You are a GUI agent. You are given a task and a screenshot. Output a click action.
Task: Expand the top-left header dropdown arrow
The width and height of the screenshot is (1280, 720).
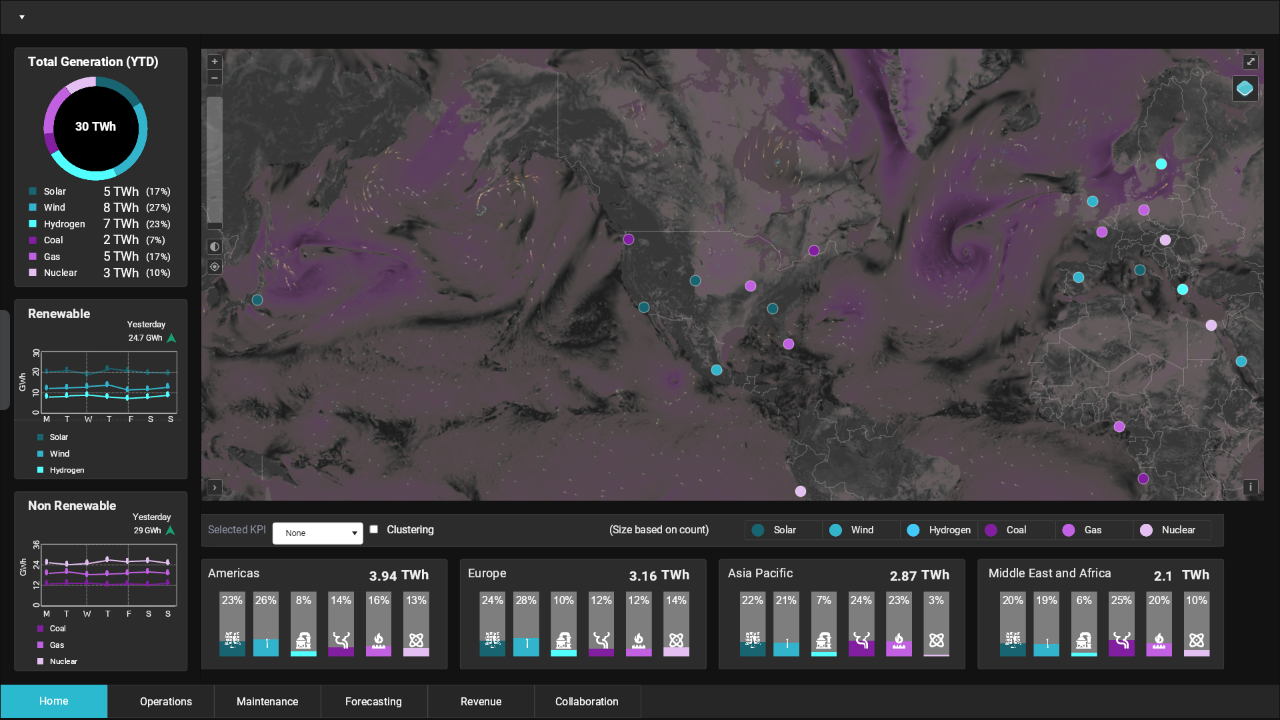(x=21, y=17)
